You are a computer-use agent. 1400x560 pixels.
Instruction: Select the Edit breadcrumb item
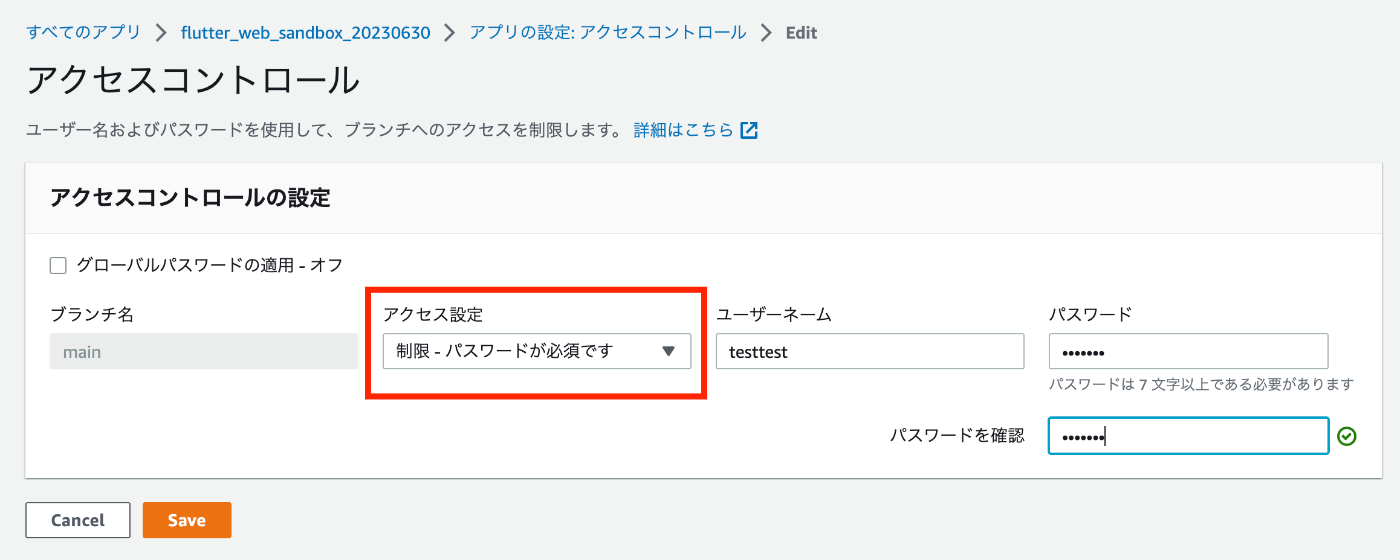click(x=801, y=32)
